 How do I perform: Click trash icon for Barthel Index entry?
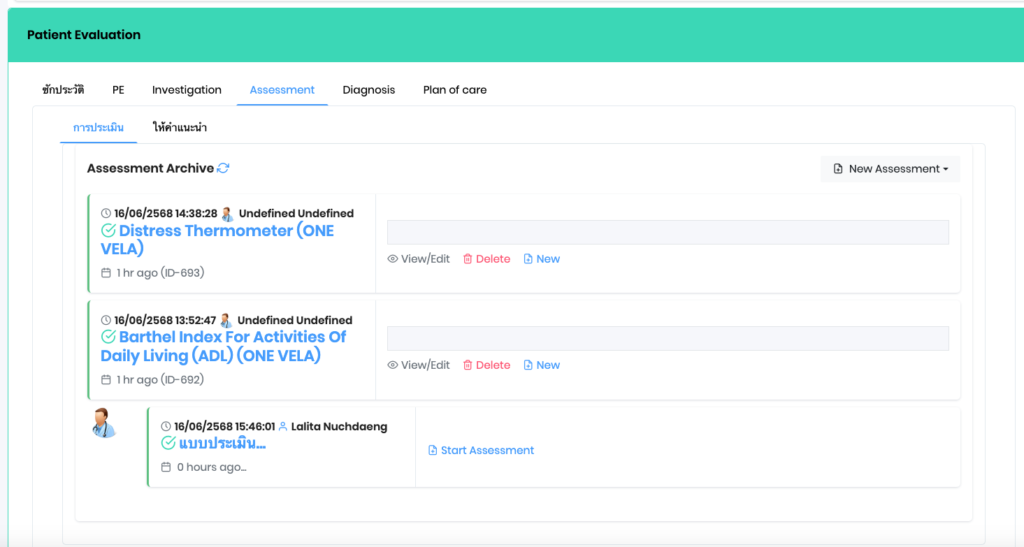pyautogui.click(x=467, y=365)
